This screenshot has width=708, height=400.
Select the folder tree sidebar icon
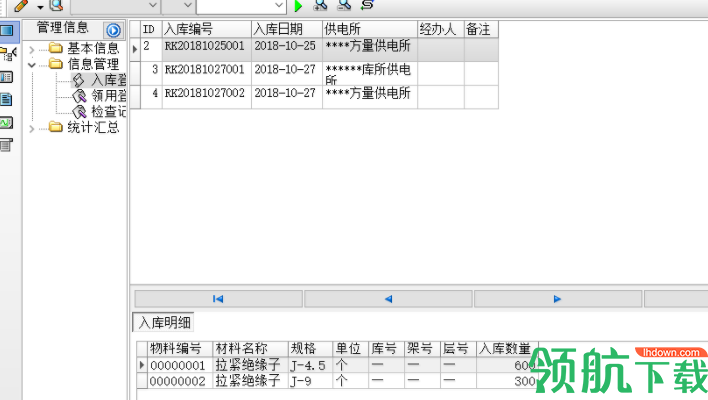pos(8,54)
